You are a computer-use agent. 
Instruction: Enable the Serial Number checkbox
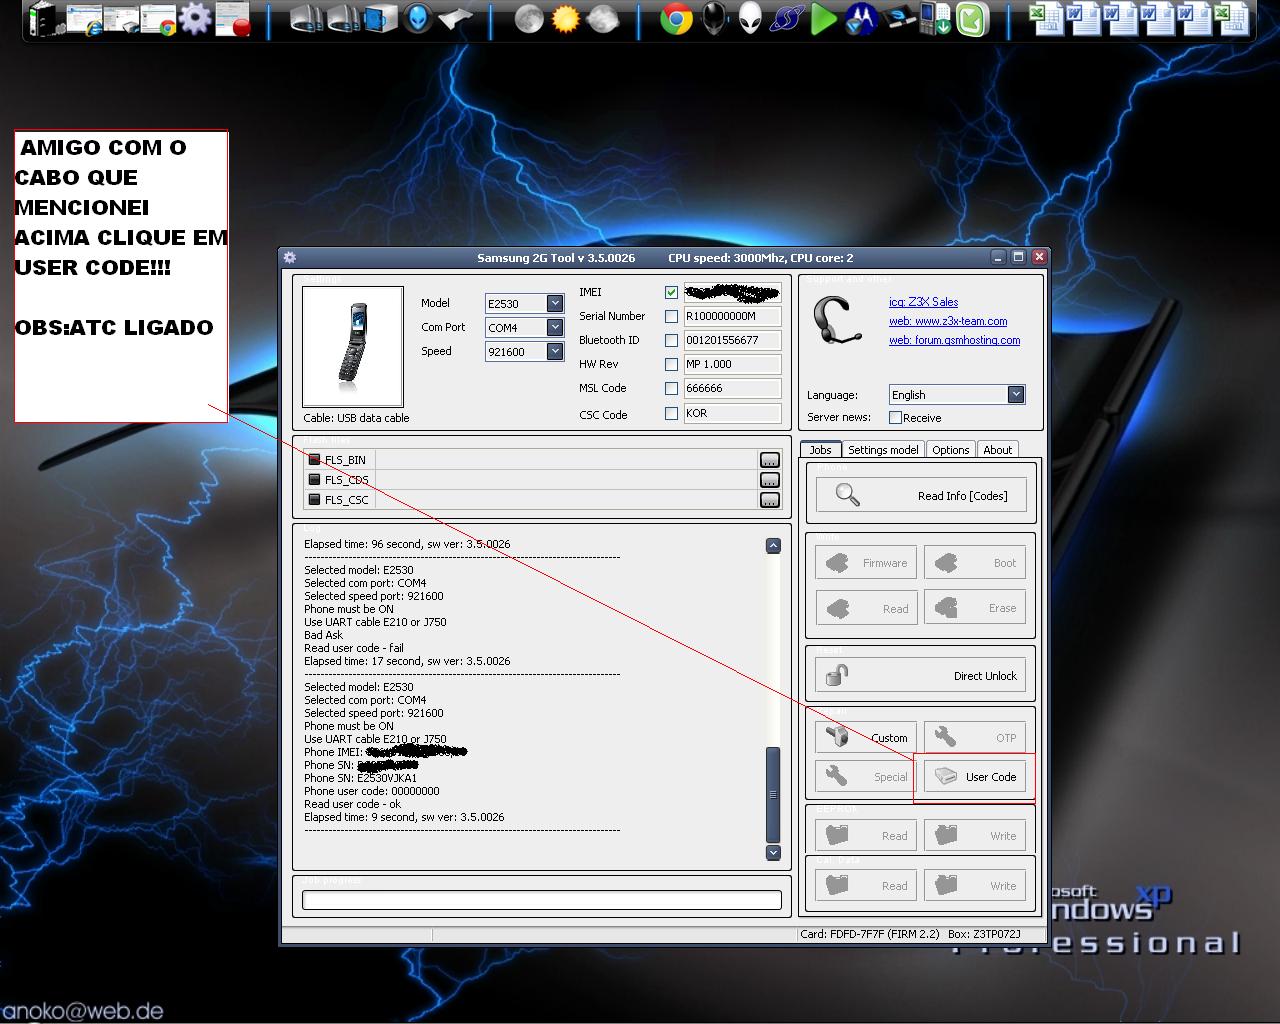click(671, 316)
